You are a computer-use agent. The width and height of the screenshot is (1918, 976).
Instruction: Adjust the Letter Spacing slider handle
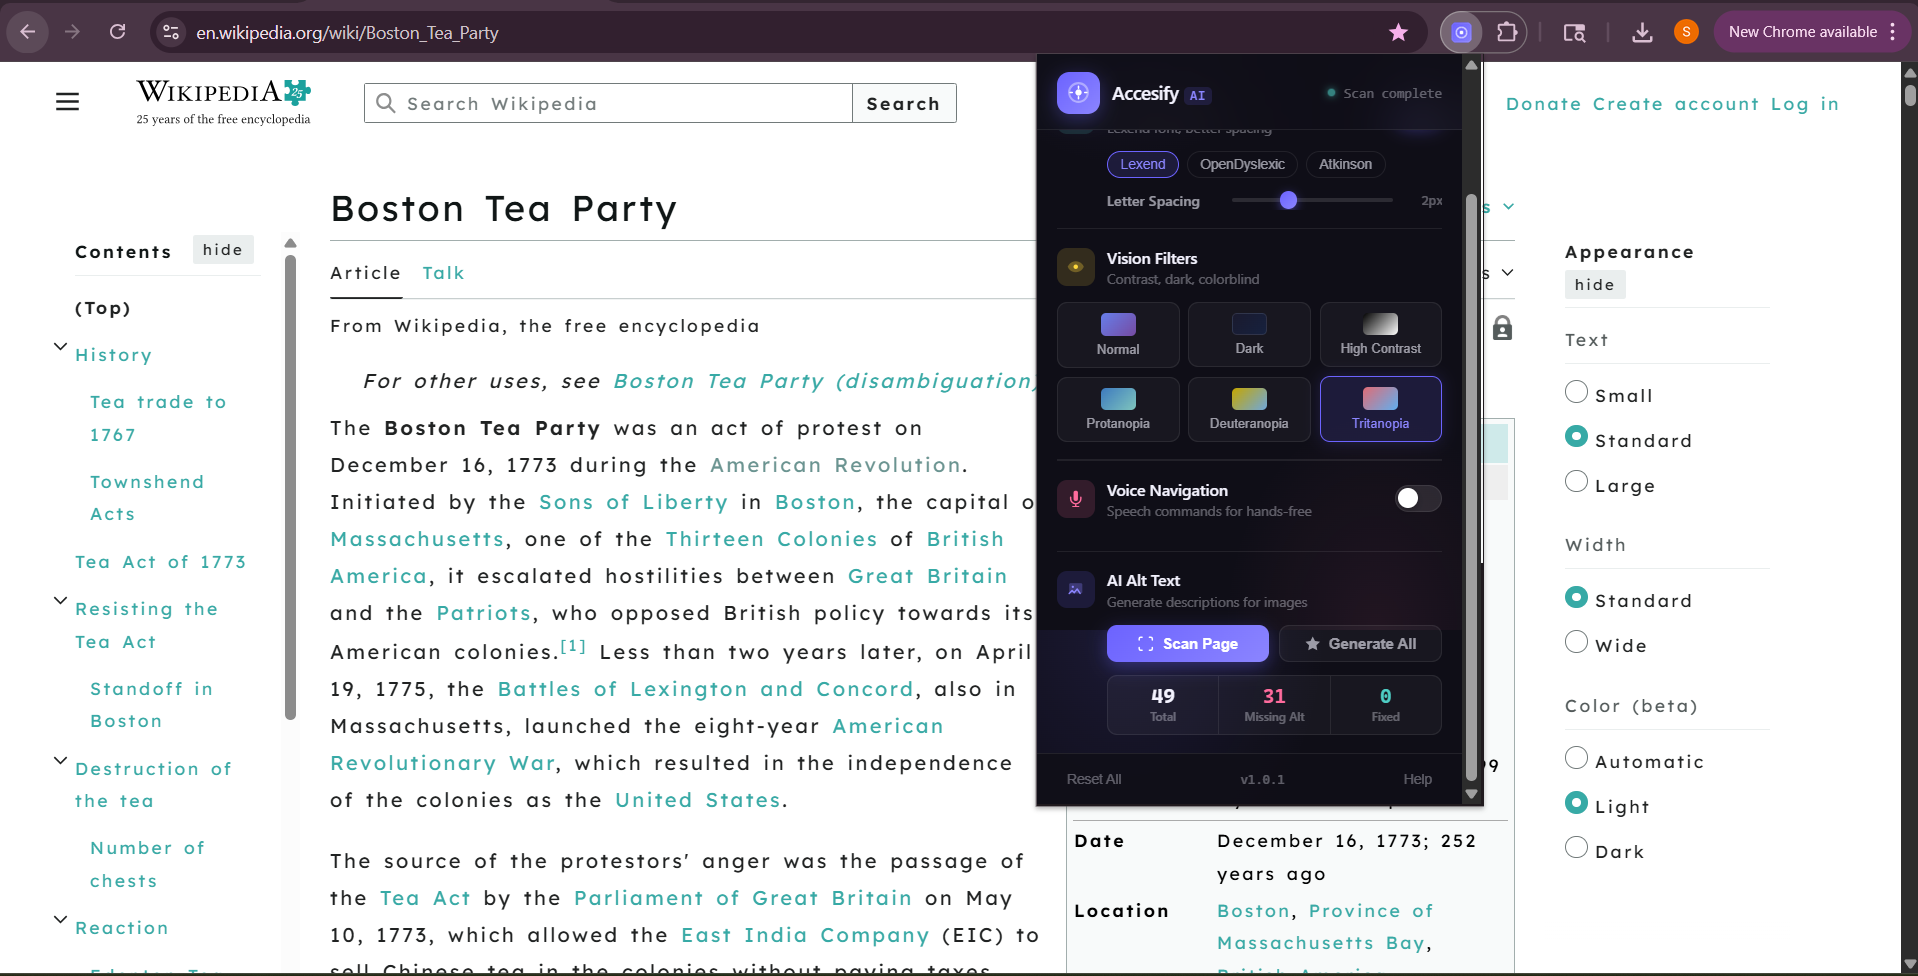pos(1289,201)
